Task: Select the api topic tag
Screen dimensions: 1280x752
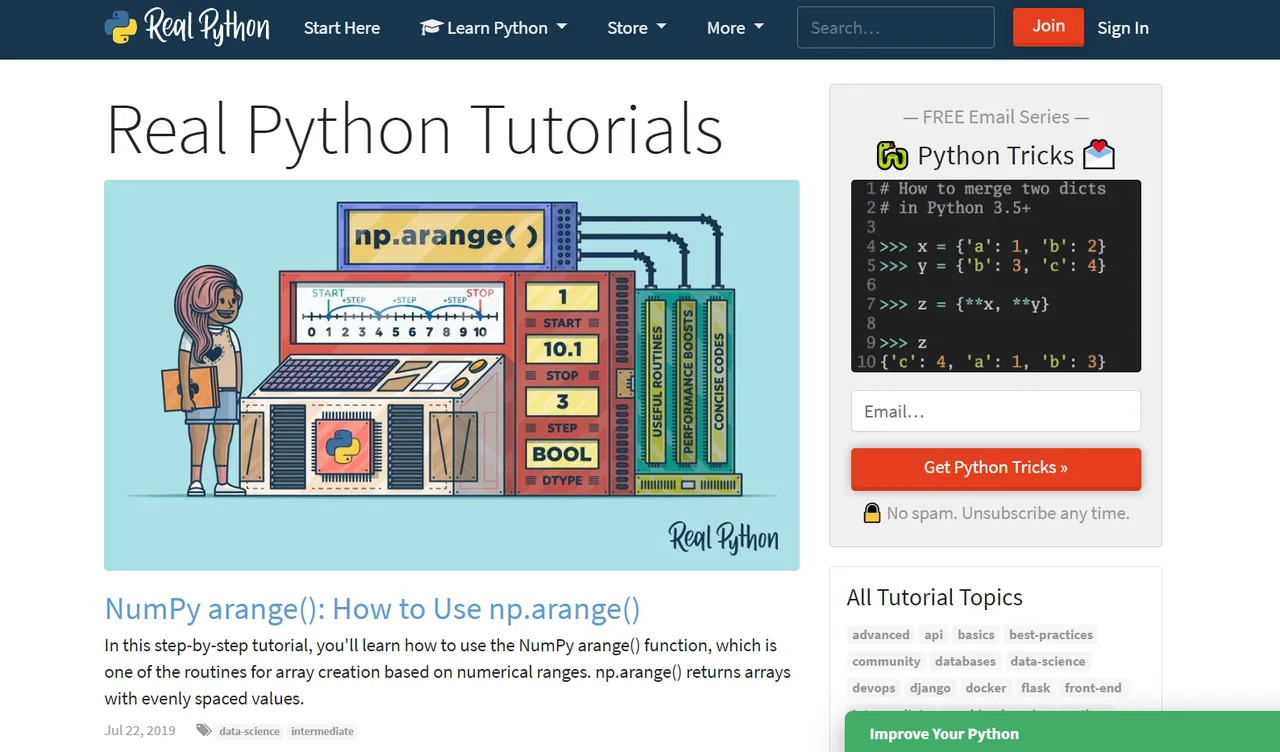Action: (934, 635)
